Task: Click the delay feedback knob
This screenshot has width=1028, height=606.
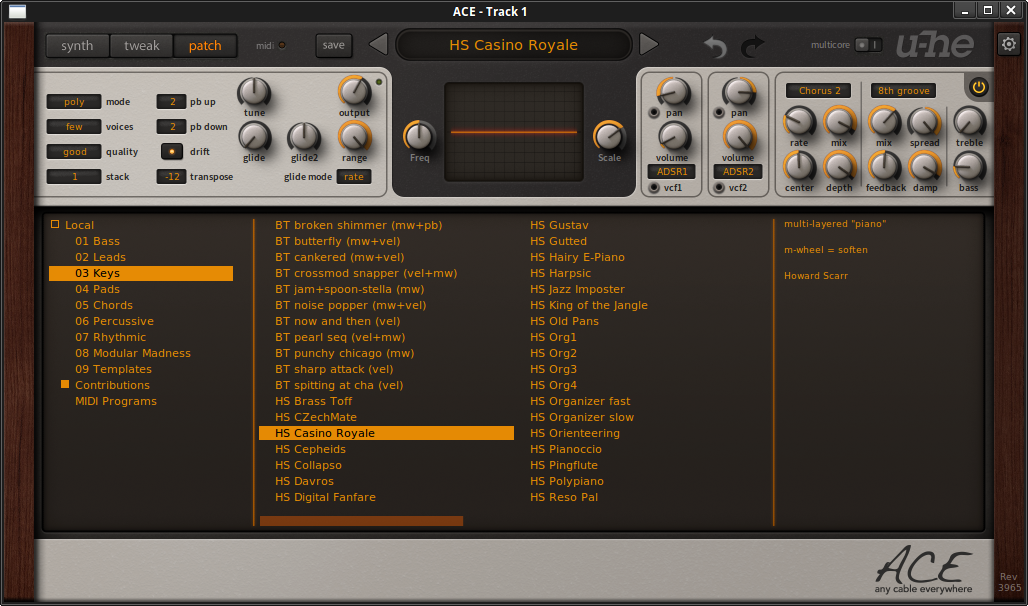Action: [x=884, y=167]
